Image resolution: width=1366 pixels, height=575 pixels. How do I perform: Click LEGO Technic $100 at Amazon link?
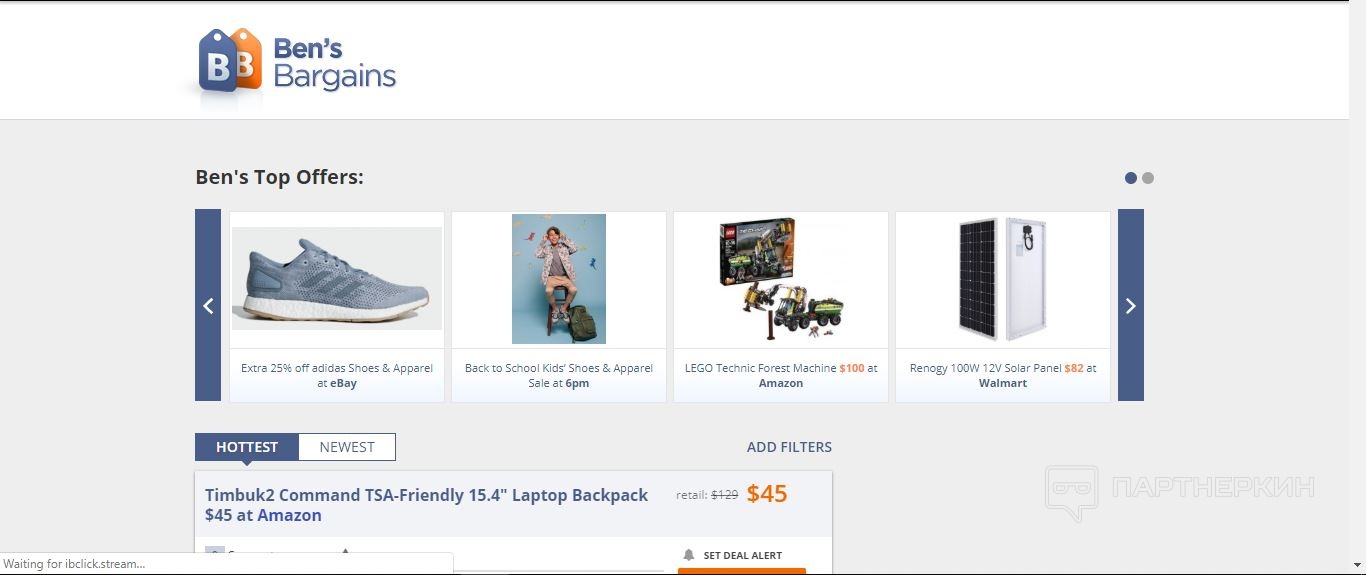781,375
